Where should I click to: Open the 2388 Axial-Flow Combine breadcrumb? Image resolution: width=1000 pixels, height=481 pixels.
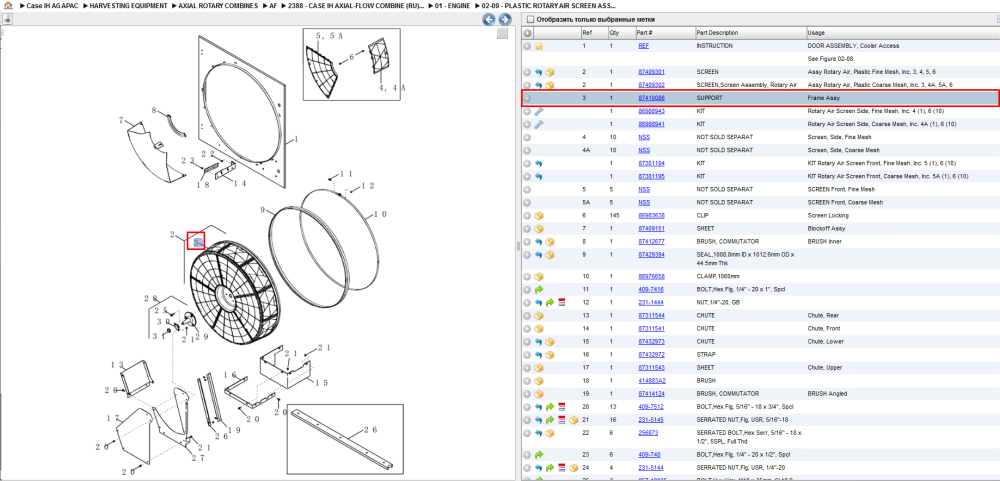pos(356,5)
